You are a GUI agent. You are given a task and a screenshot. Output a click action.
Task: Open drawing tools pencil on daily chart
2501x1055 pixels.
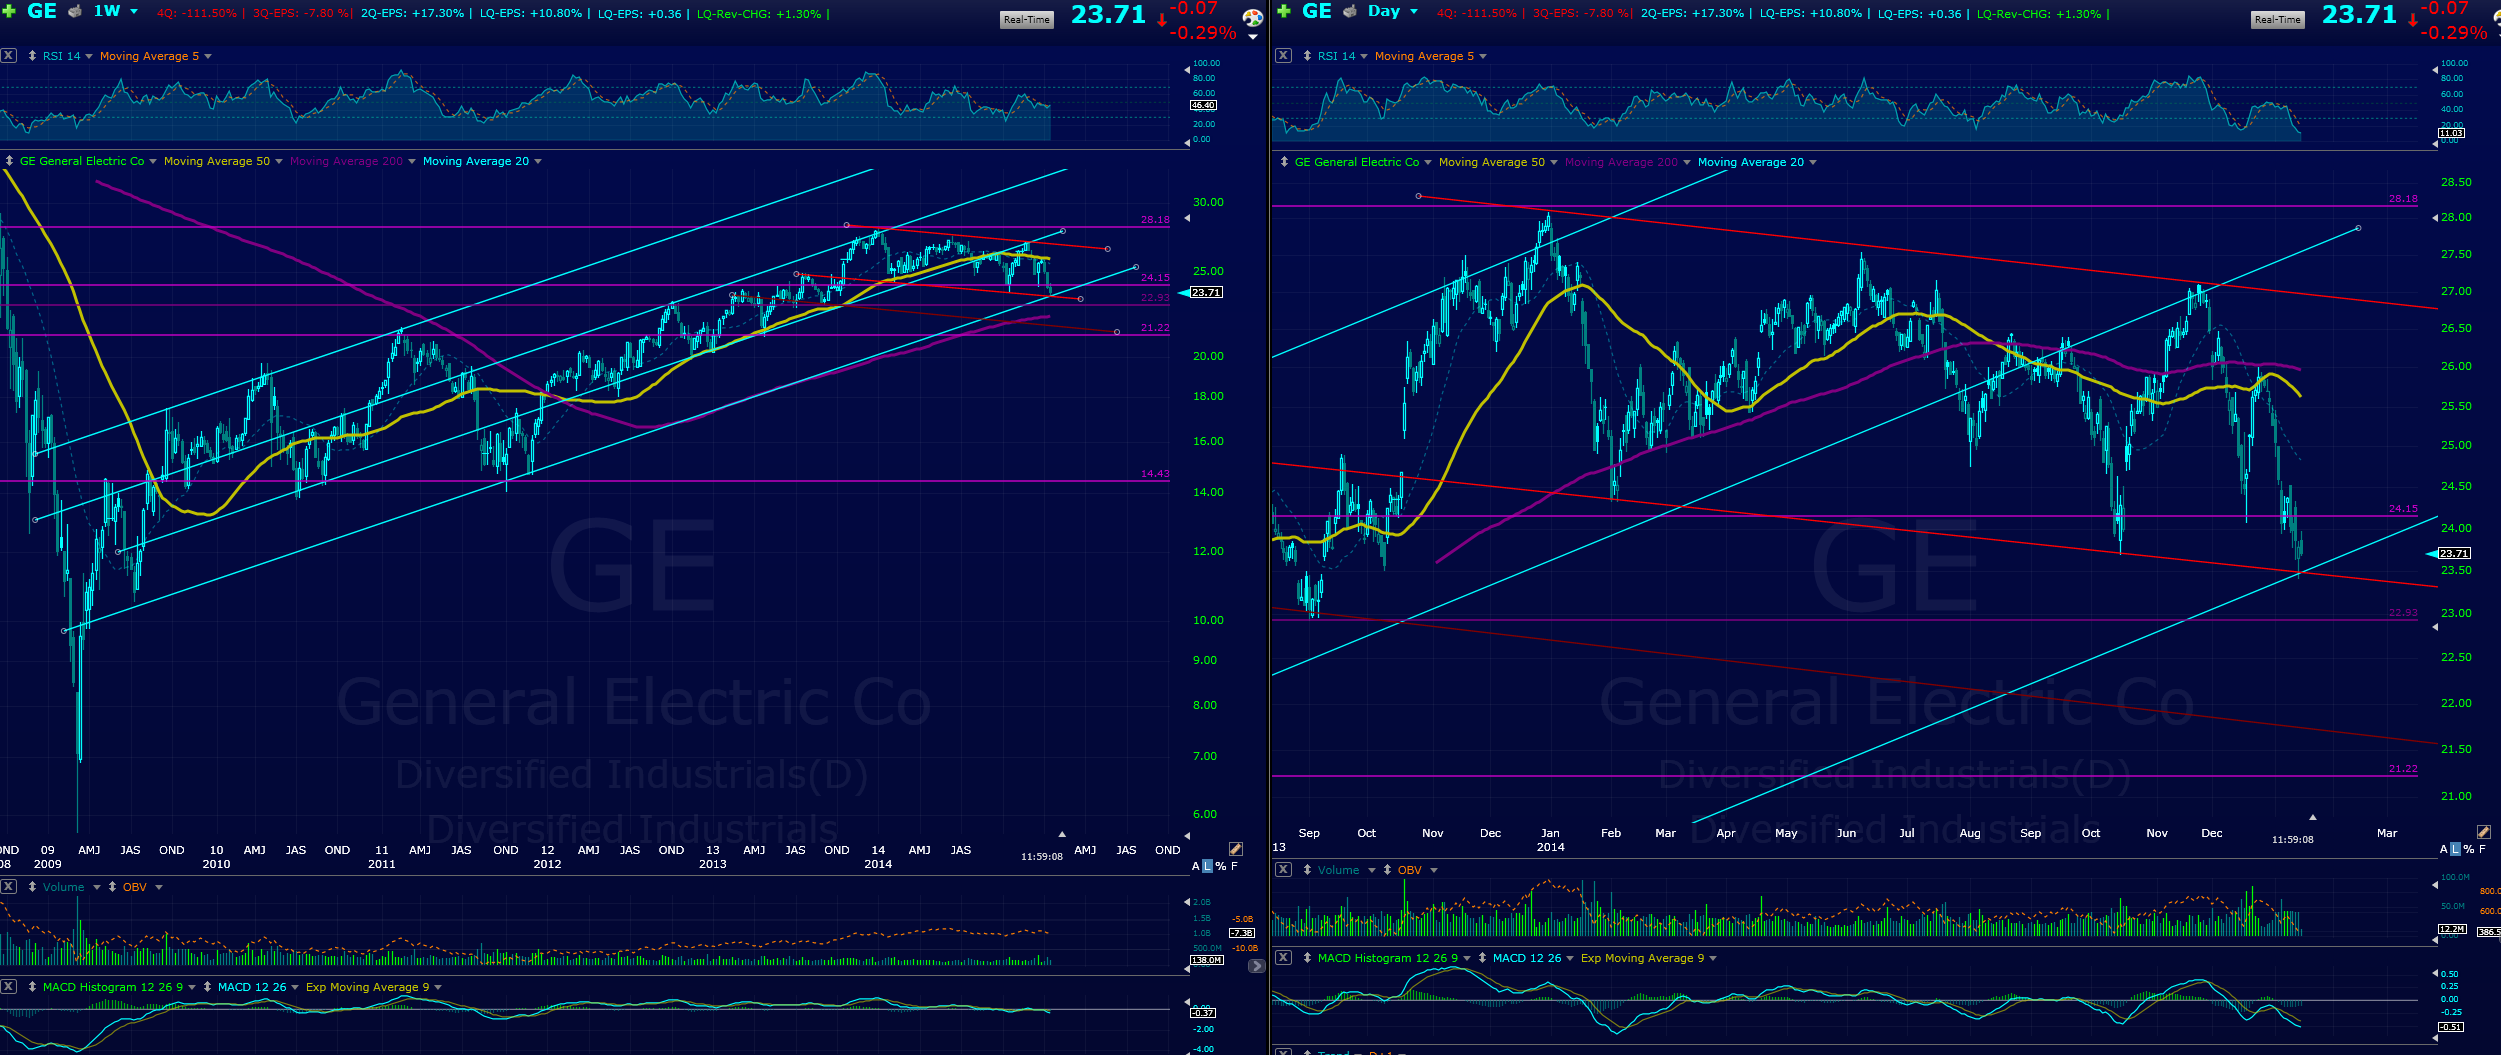[2483, 832]
